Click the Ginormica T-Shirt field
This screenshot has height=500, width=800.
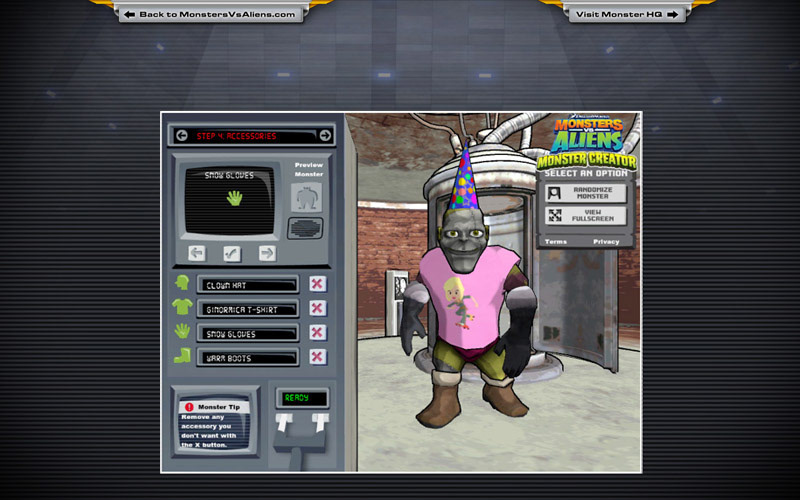point(248,309)
